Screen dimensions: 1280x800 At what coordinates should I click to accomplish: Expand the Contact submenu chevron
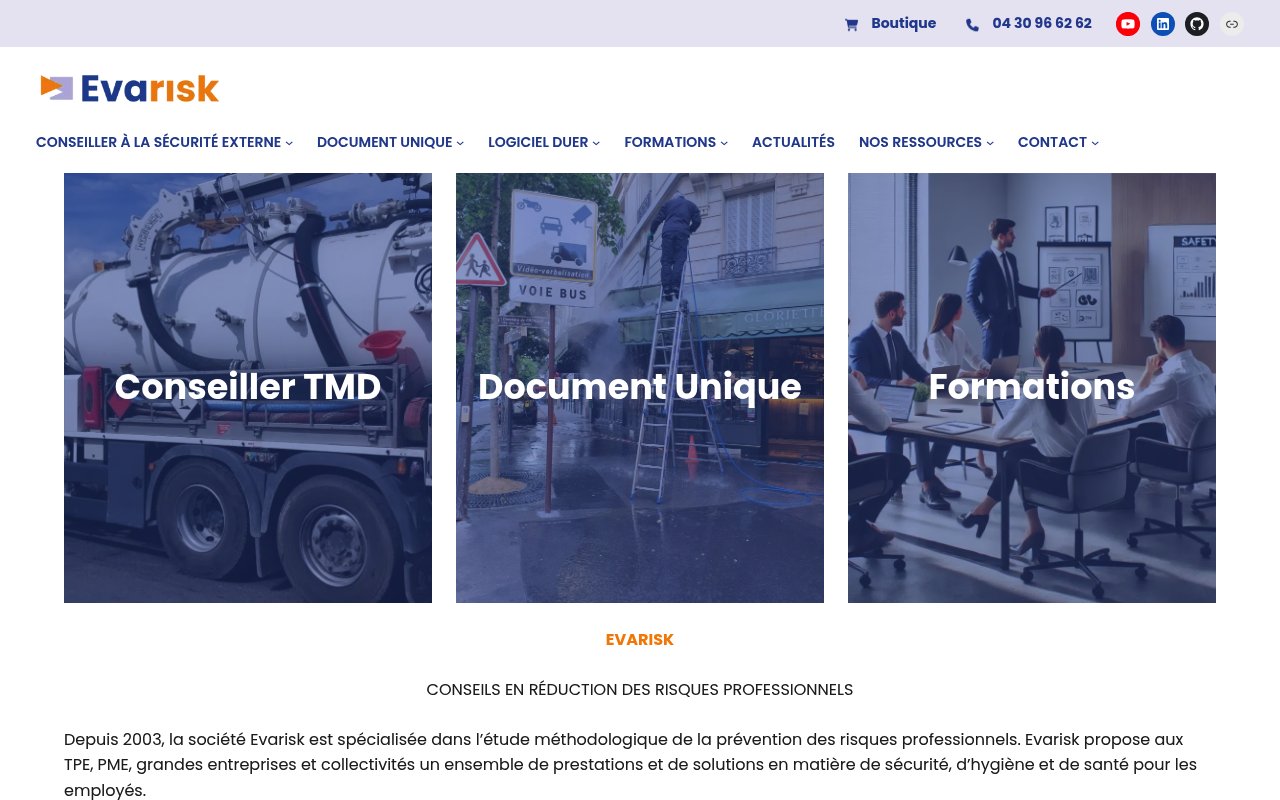coord(1095,143)
